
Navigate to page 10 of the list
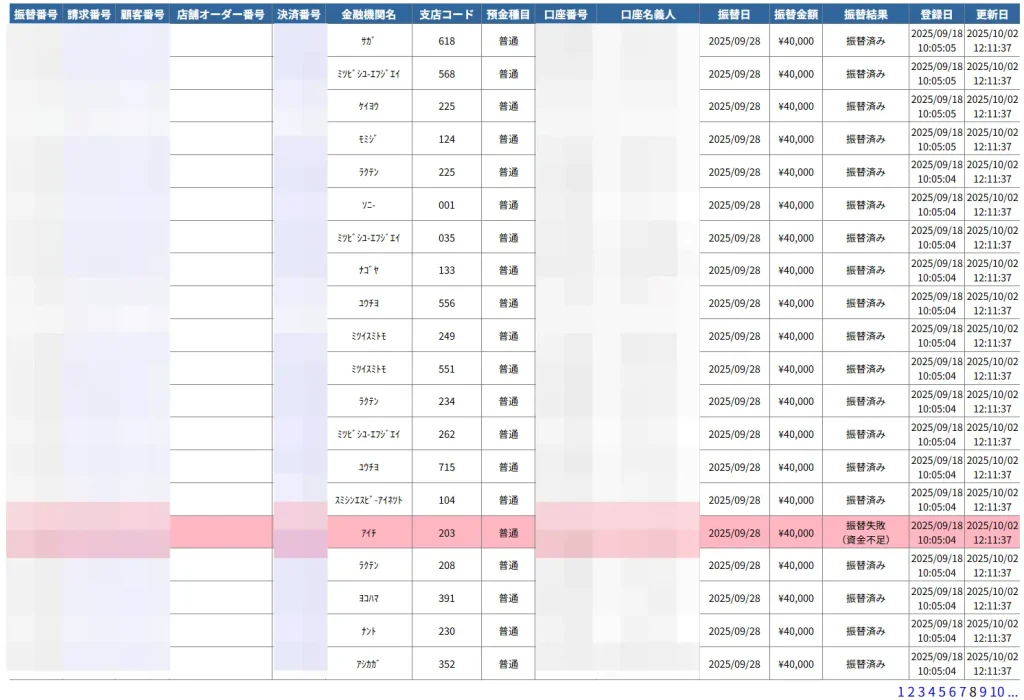click(x=998, y=692)
